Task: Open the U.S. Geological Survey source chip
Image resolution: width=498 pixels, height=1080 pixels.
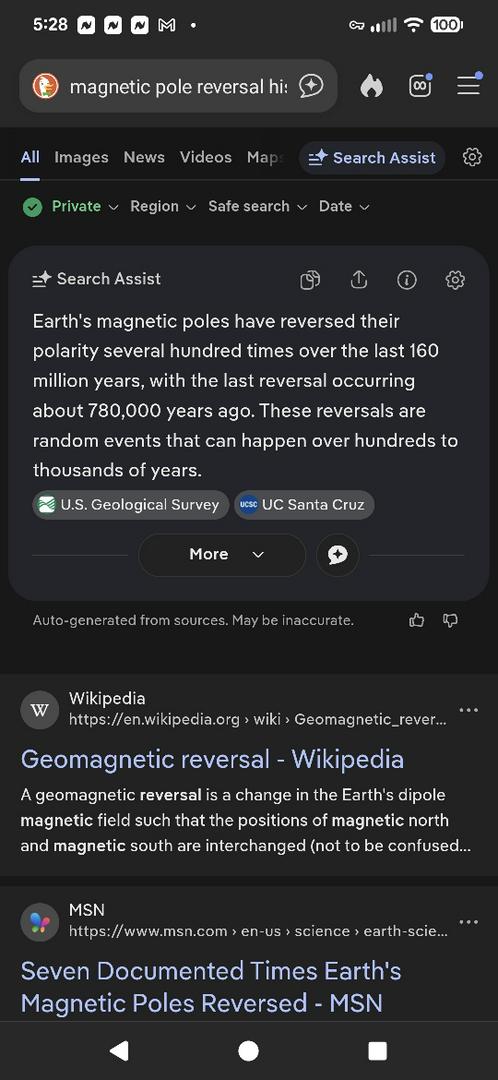Action: coord(131,505)
